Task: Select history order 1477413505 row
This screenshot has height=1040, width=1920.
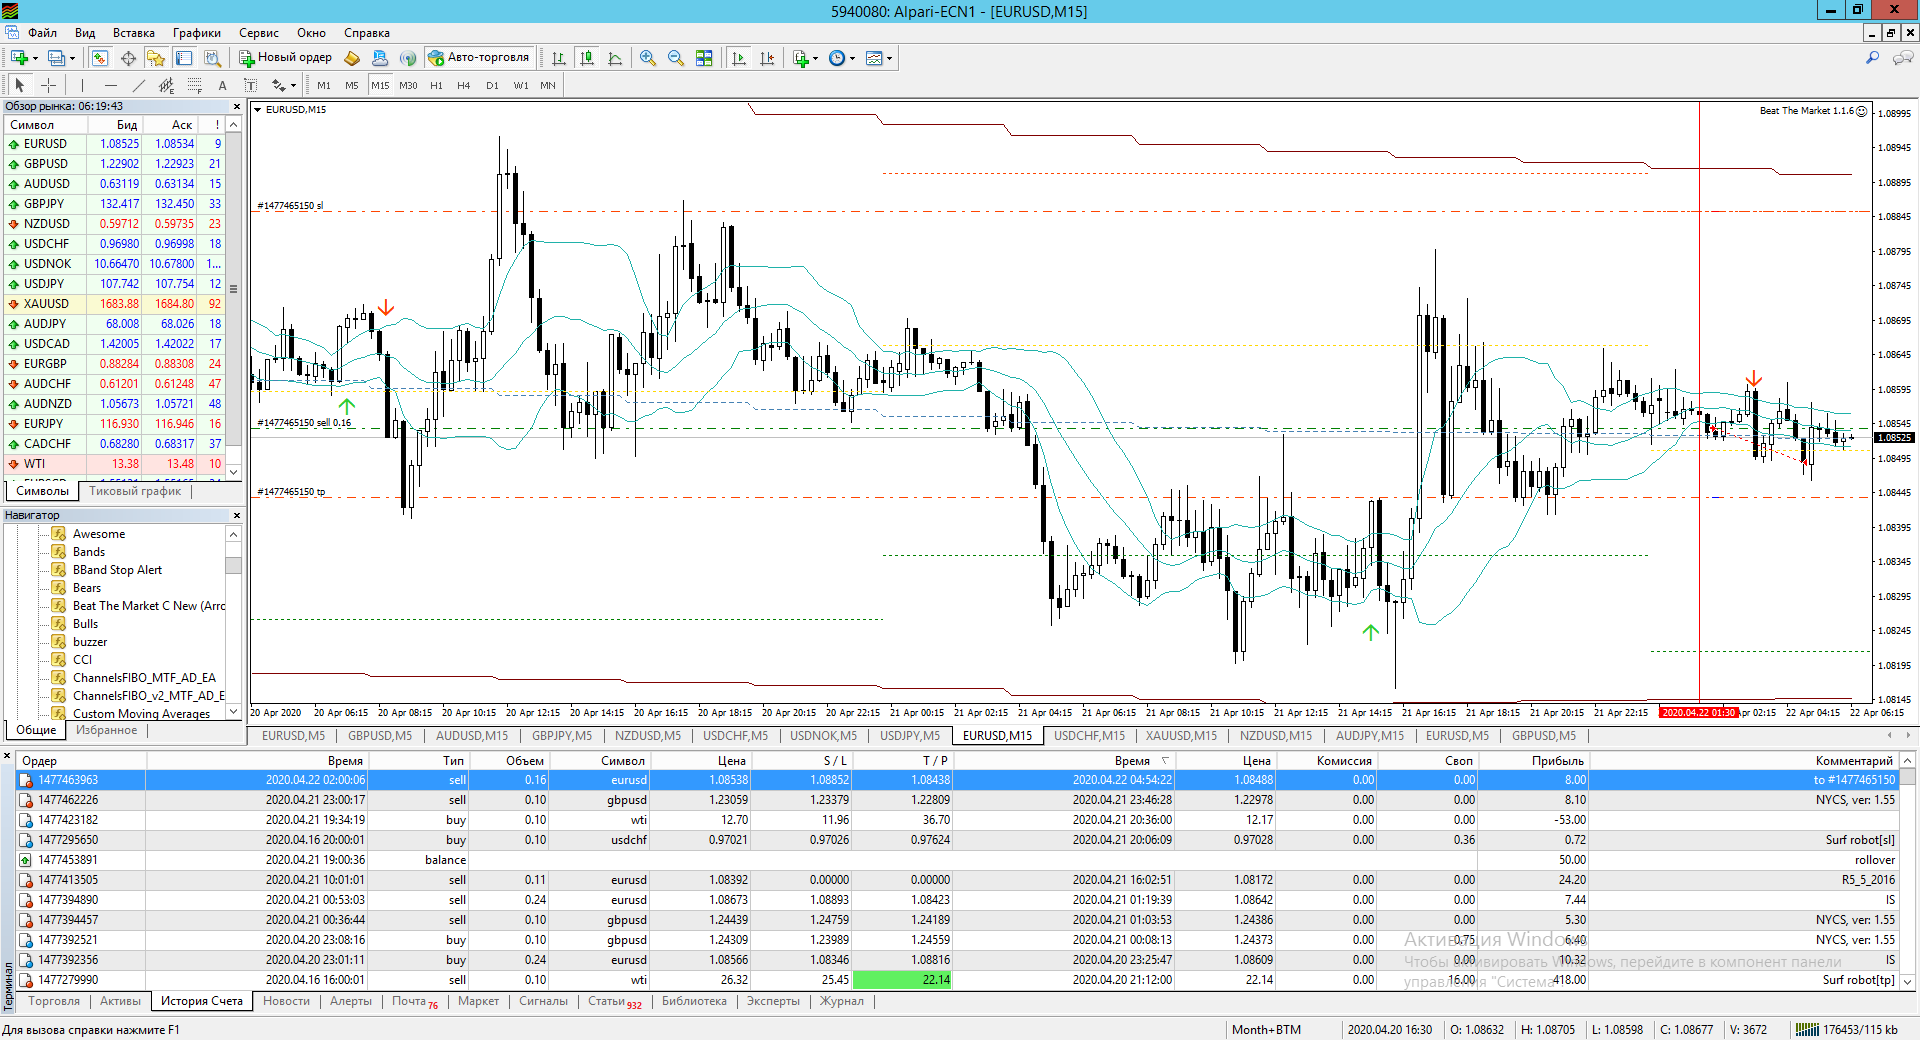Action: [x=958, y=880]
